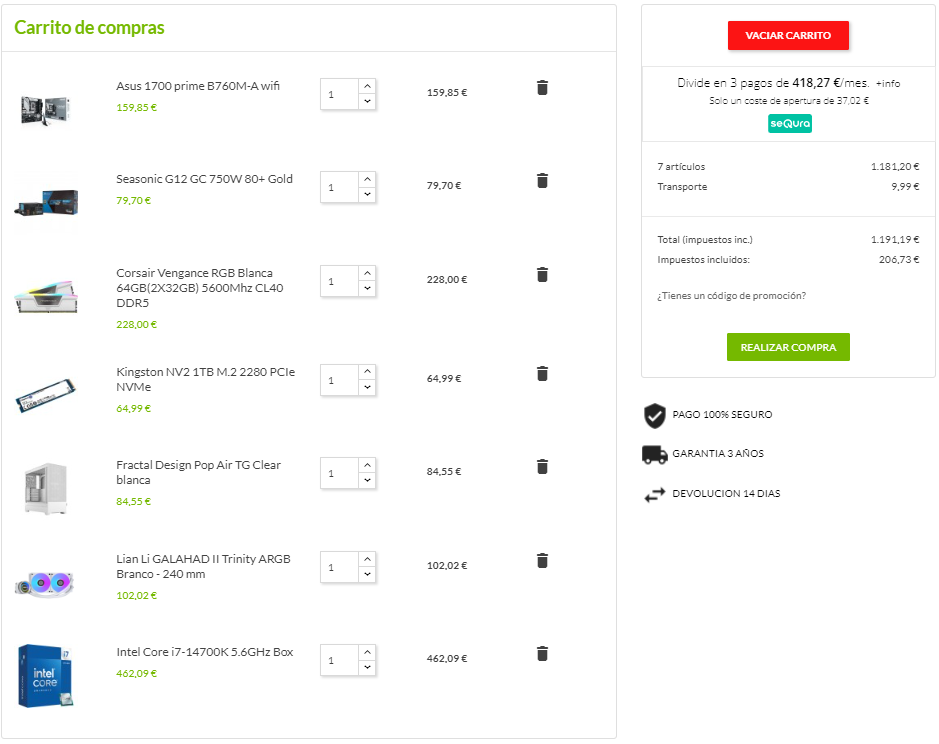Decrease Lian Li GALAHAD quantity

pyautogui.click(x=367, y=574)
